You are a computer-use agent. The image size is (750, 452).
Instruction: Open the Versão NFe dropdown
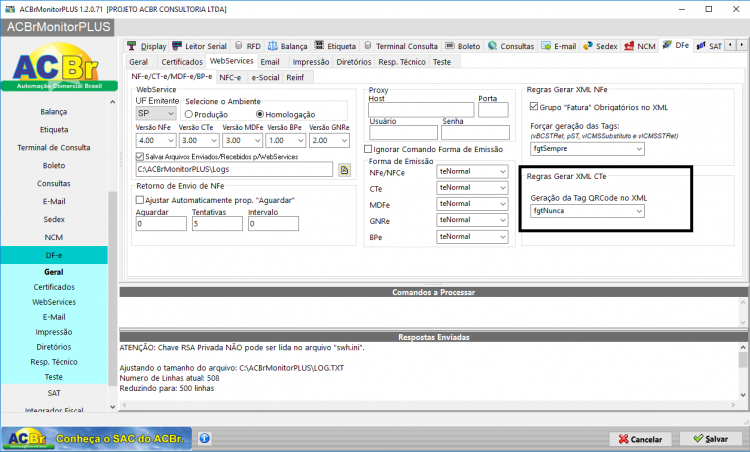156,141
